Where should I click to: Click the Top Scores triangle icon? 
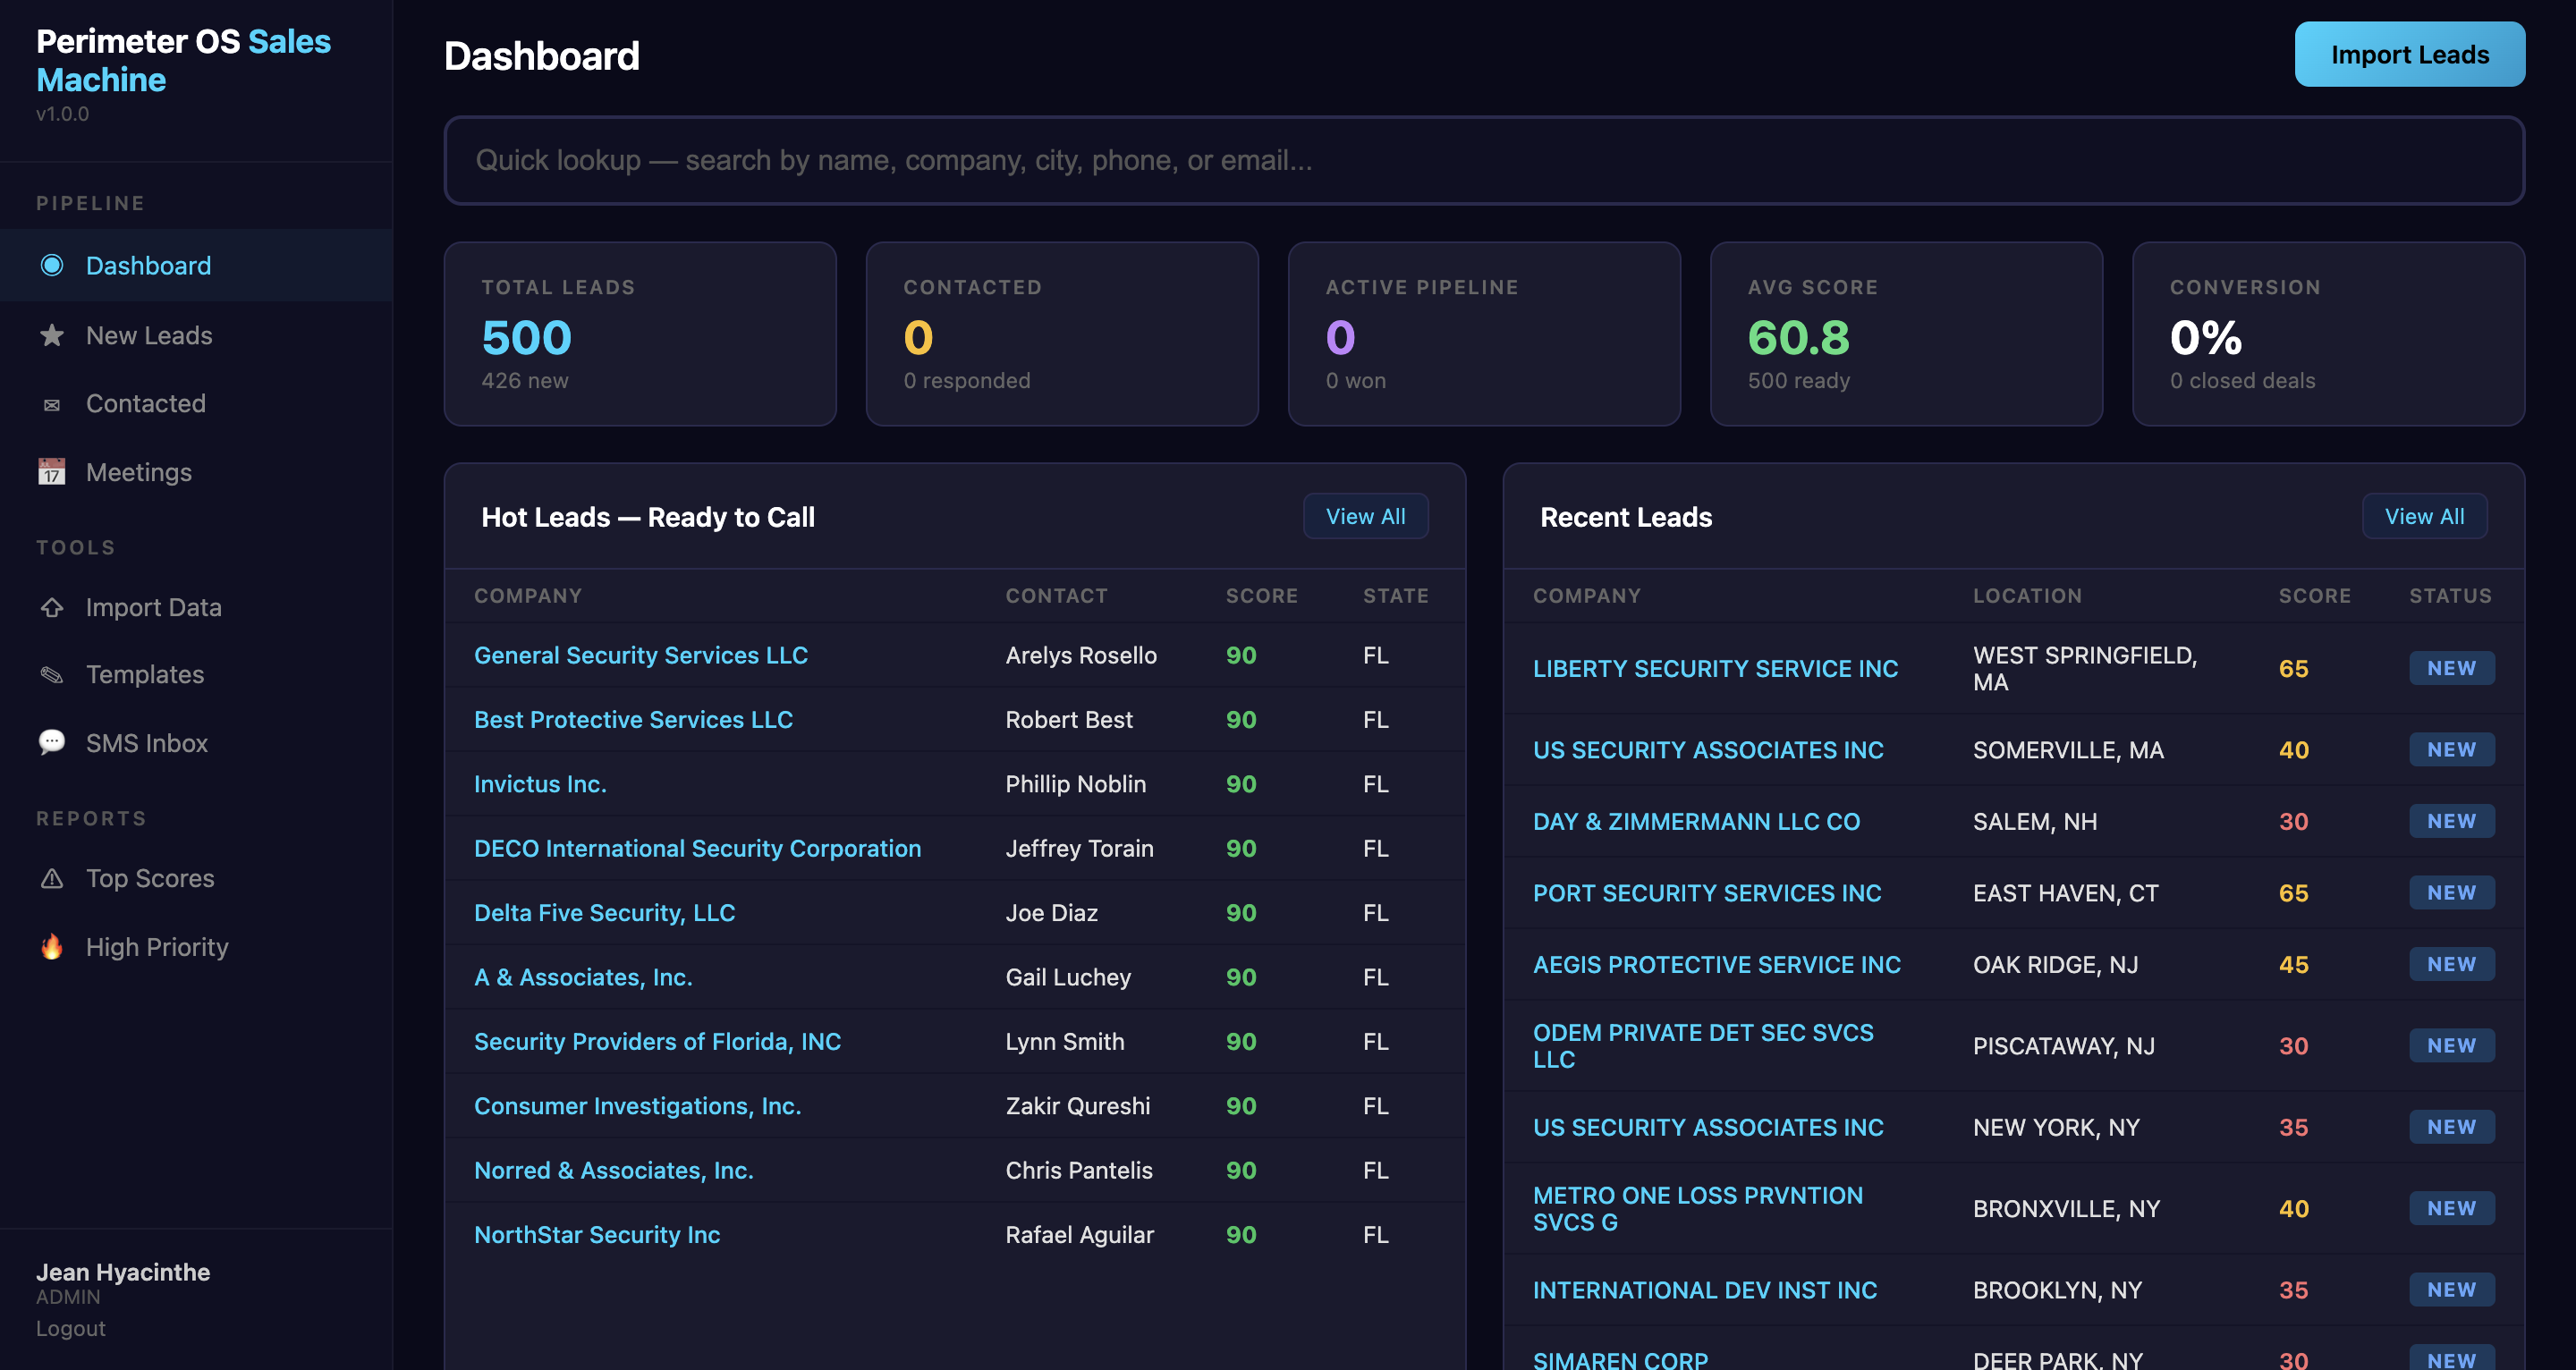pos(52,878)
